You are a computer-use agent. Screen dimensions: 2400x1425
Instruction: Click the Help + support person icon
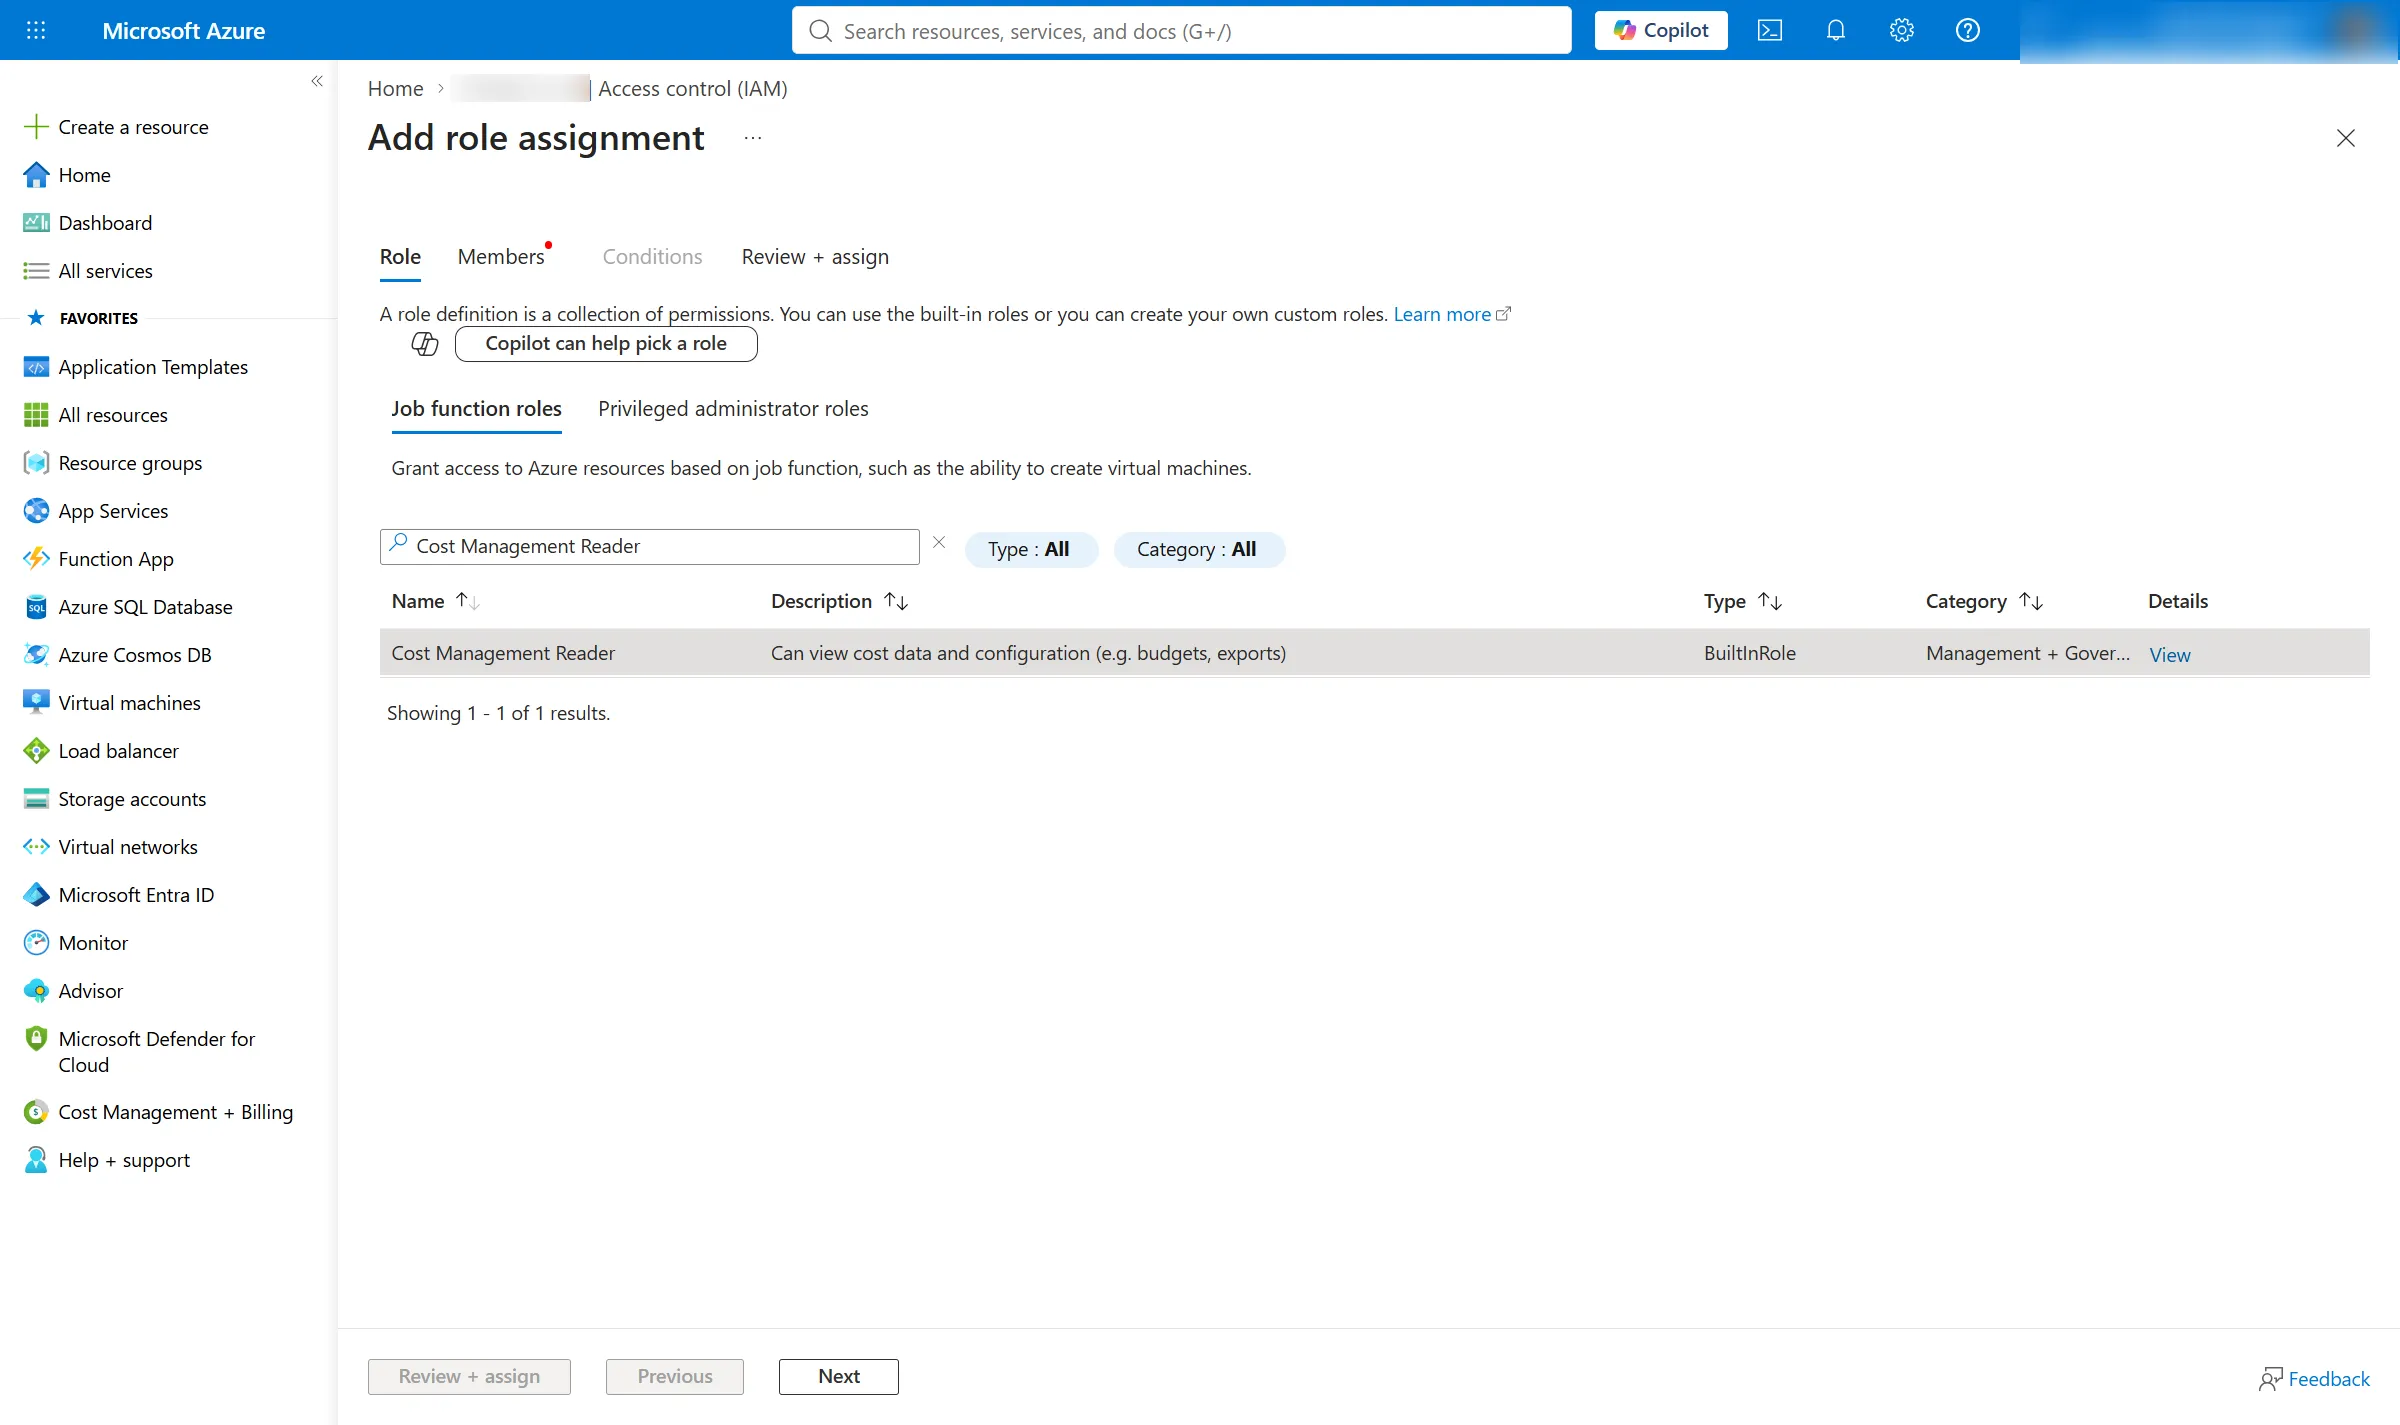(x=36, y=1160)
